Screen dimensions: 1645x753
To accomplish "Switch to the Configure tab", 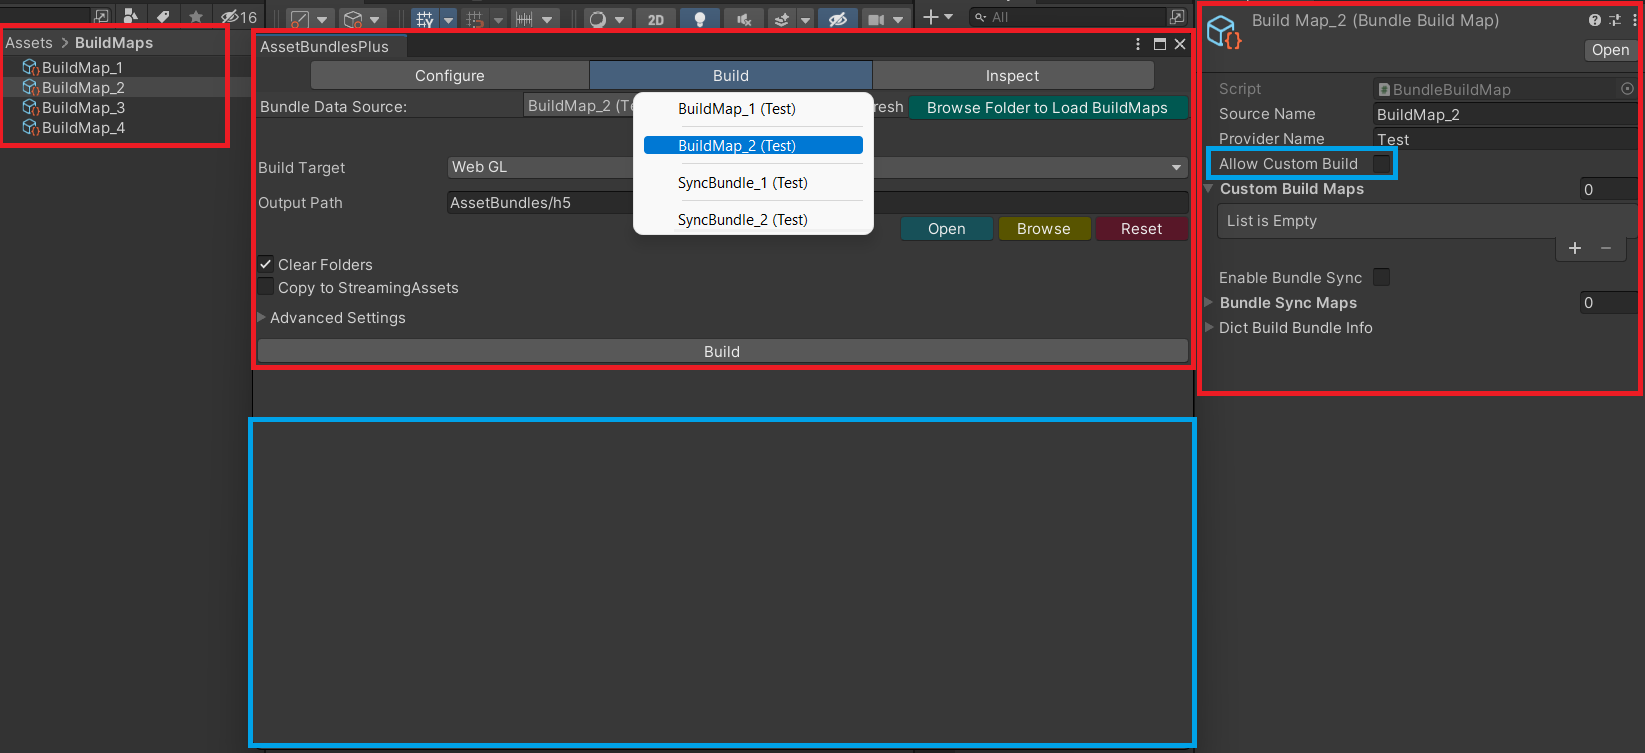I will tap(450, 76).
